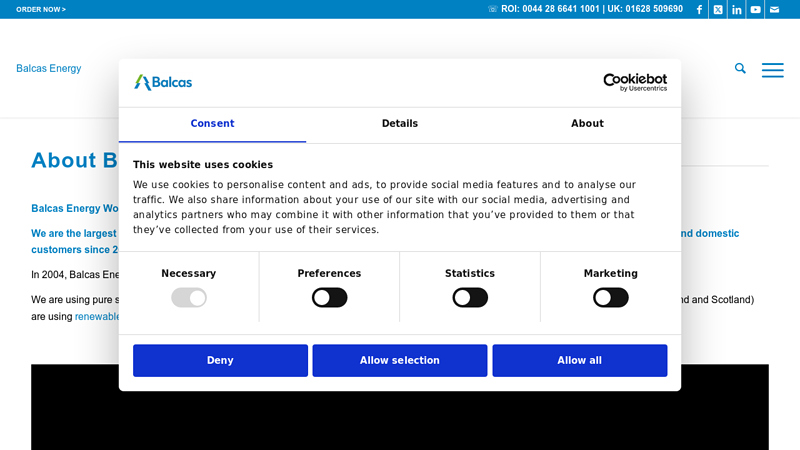
Task: Click the Allow all button
Action: [579, 360]
